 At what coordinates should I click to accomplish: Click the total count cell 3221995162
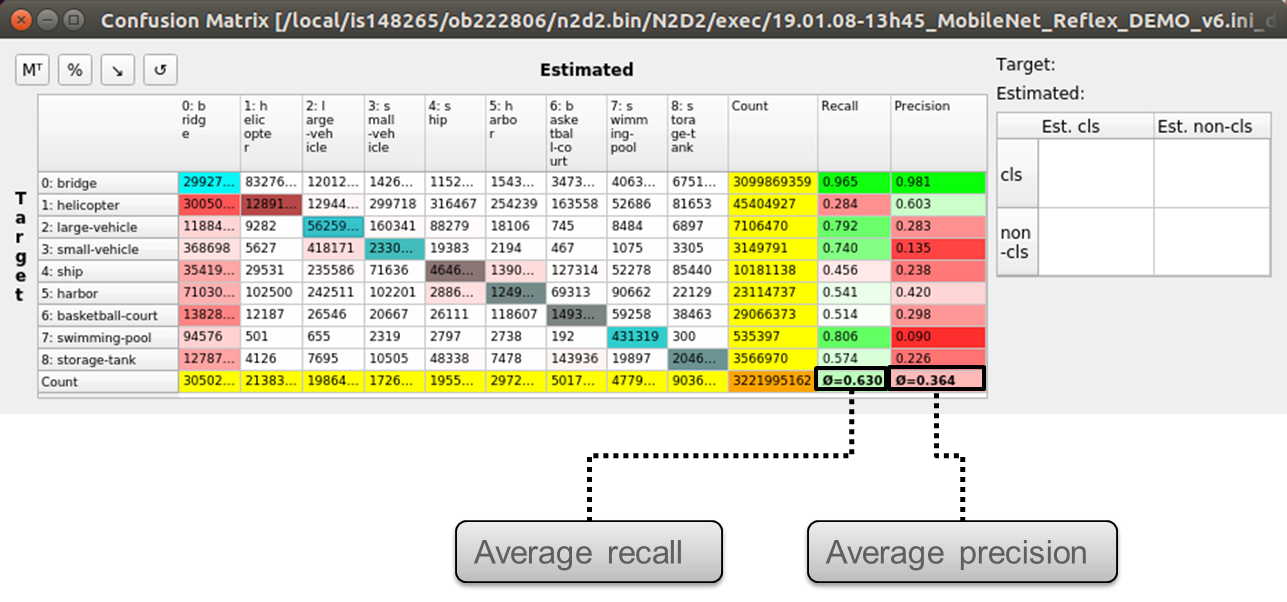pos(773,381)
